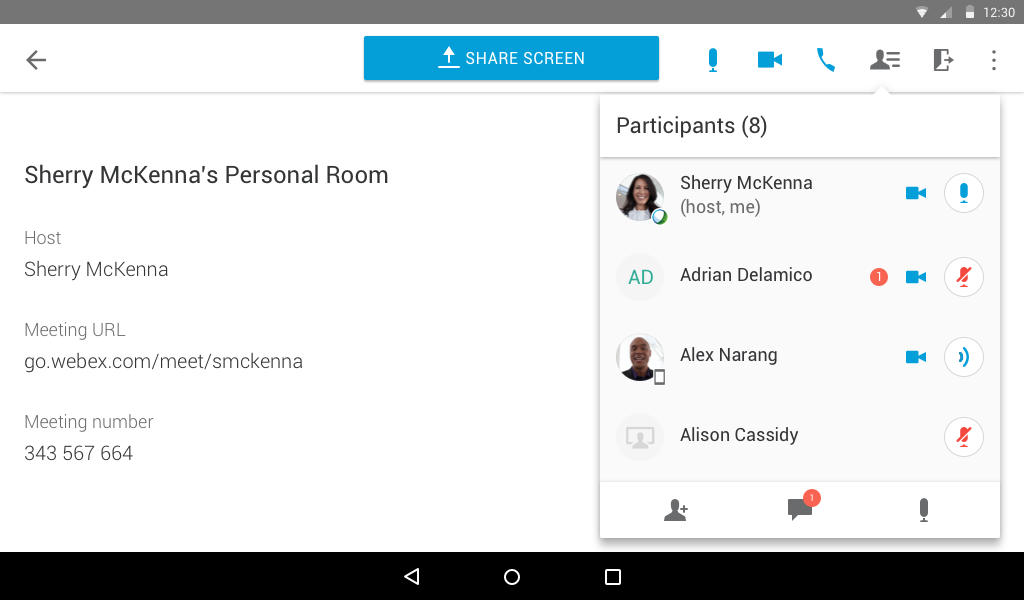Click Sherry McKenna's video camera icon

916,193
